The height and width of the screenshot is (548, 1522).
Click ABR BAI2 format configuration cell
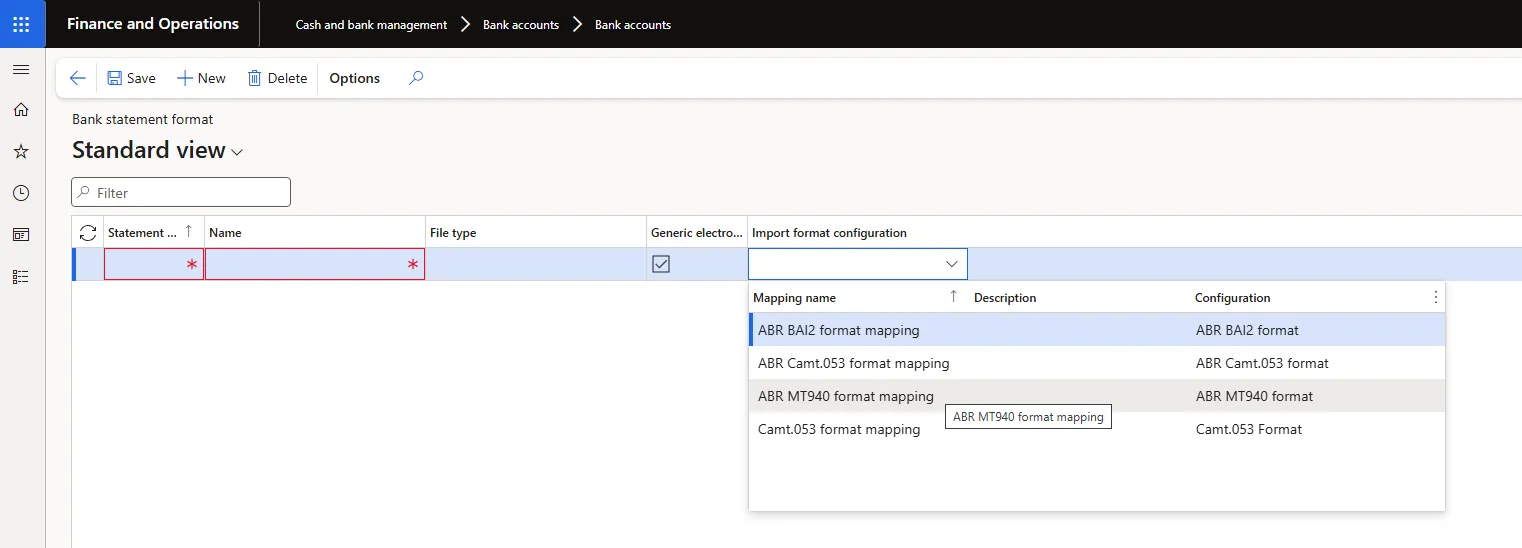pyautogui.click(x=1247, y=330)
